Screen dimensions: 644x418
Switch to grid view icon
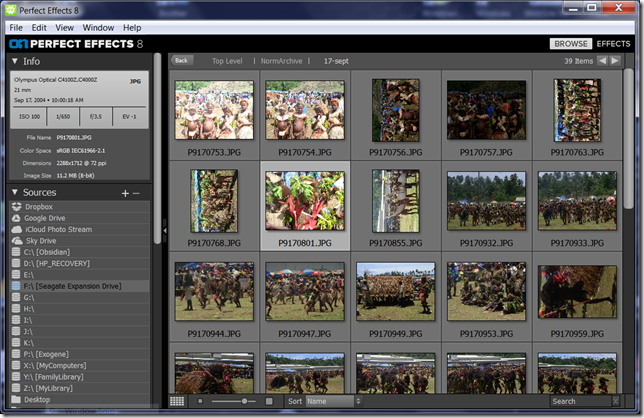(x=177, y=401)
